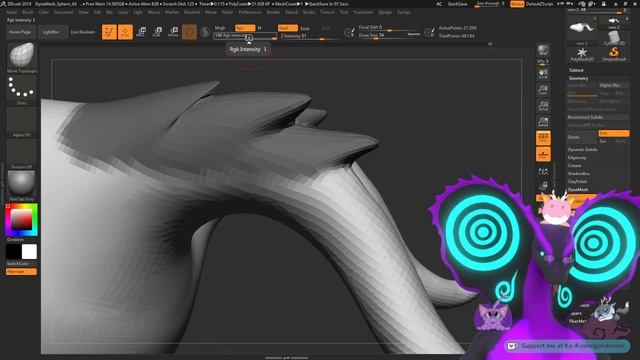640x360 pixels.
Task: Click the lock camera icon
Action: coord(543,186)
